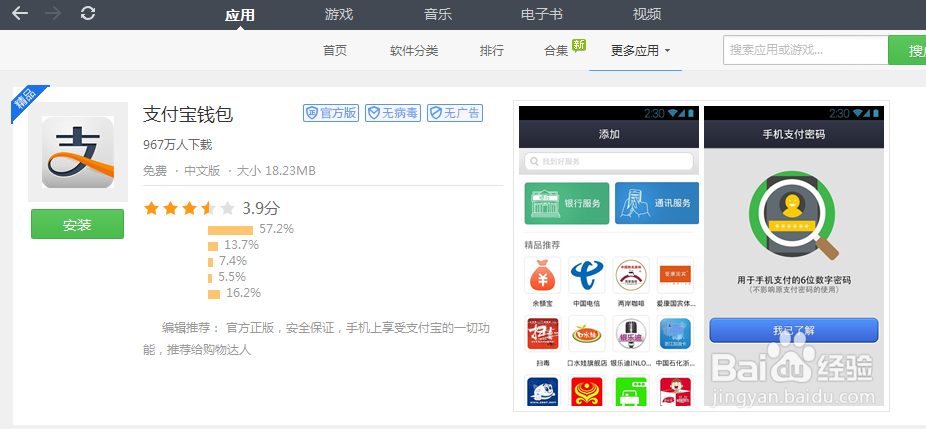Click the 编辑推荐 description text
This screenshot has height=429, width=926.
tap(317, 339)
